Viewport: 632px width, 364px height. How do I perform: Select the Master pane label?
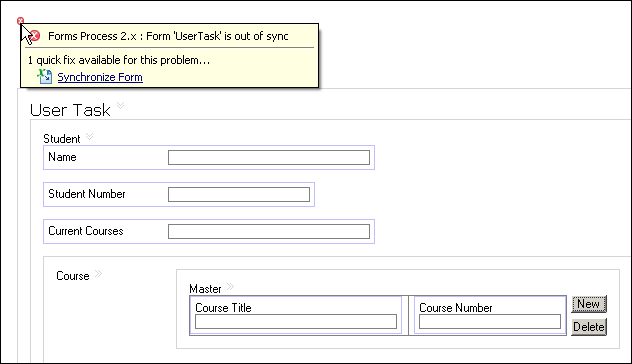[x=206, y=289]
